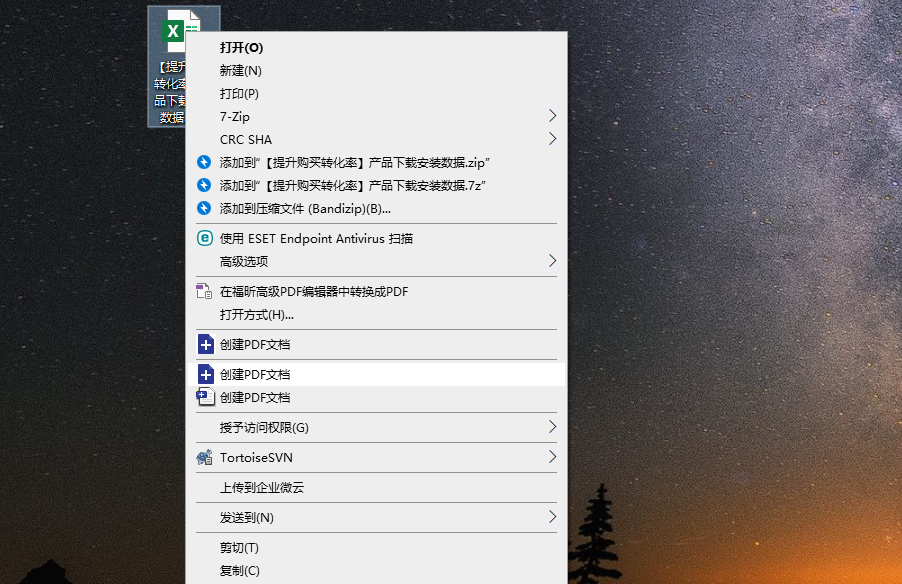Select 剪切(T) to cut the file
902x584 pixels.
point(240,547)
